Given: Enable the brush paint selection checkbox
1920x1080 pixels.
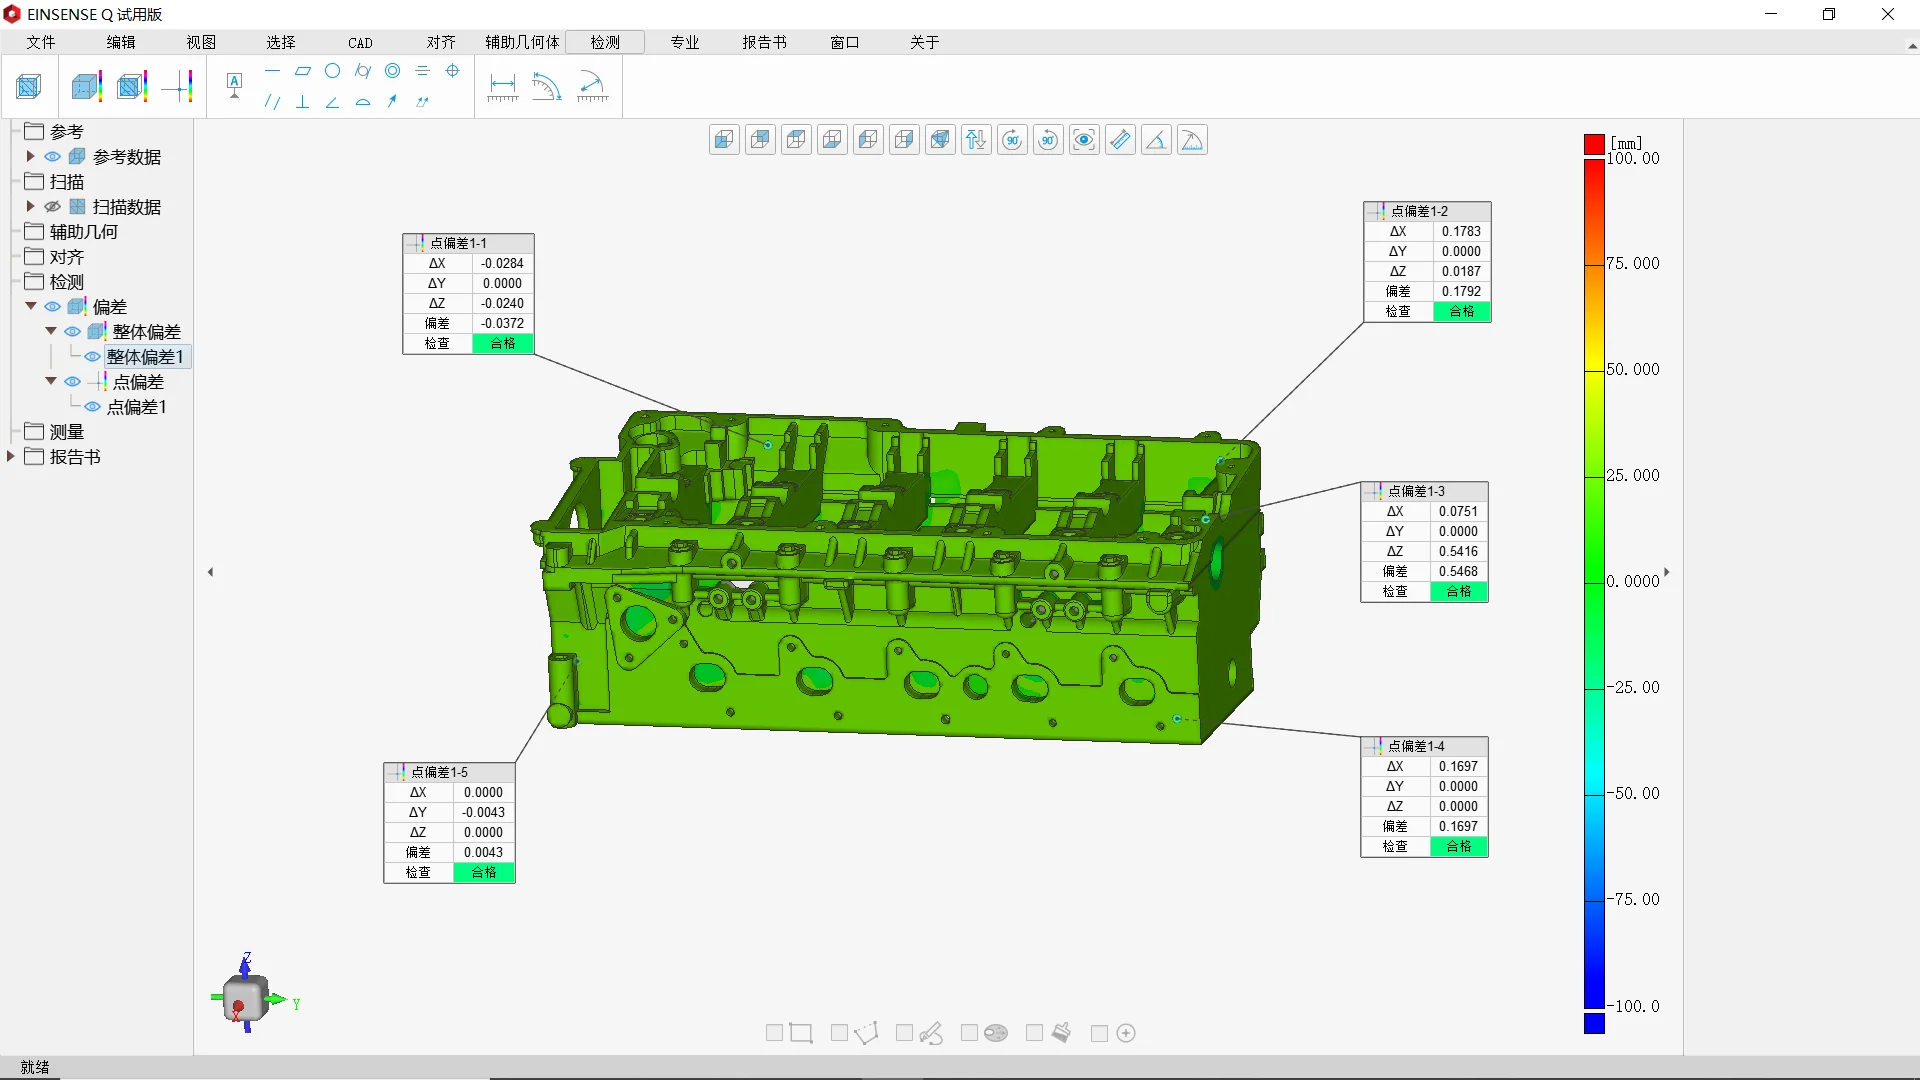Looking at the screenshot, I should [x=1034, y=1033].
